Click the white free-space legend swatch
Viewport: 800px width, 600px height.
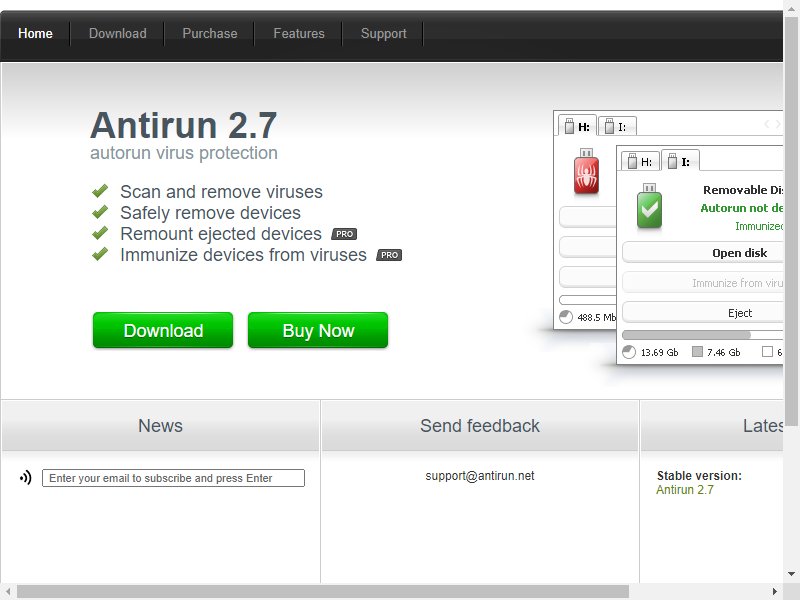coord(767,352)
